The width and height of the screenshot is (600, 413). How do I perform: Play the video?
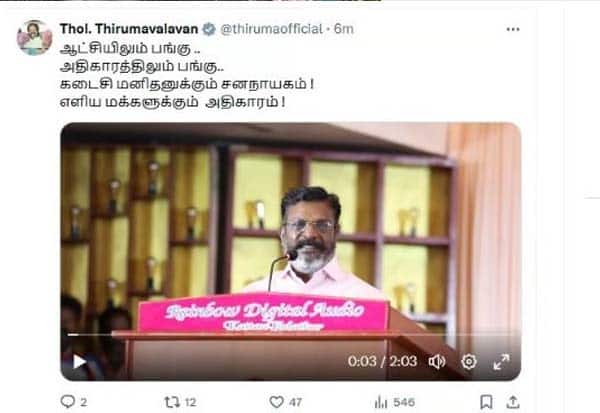[x=79, y=361]
